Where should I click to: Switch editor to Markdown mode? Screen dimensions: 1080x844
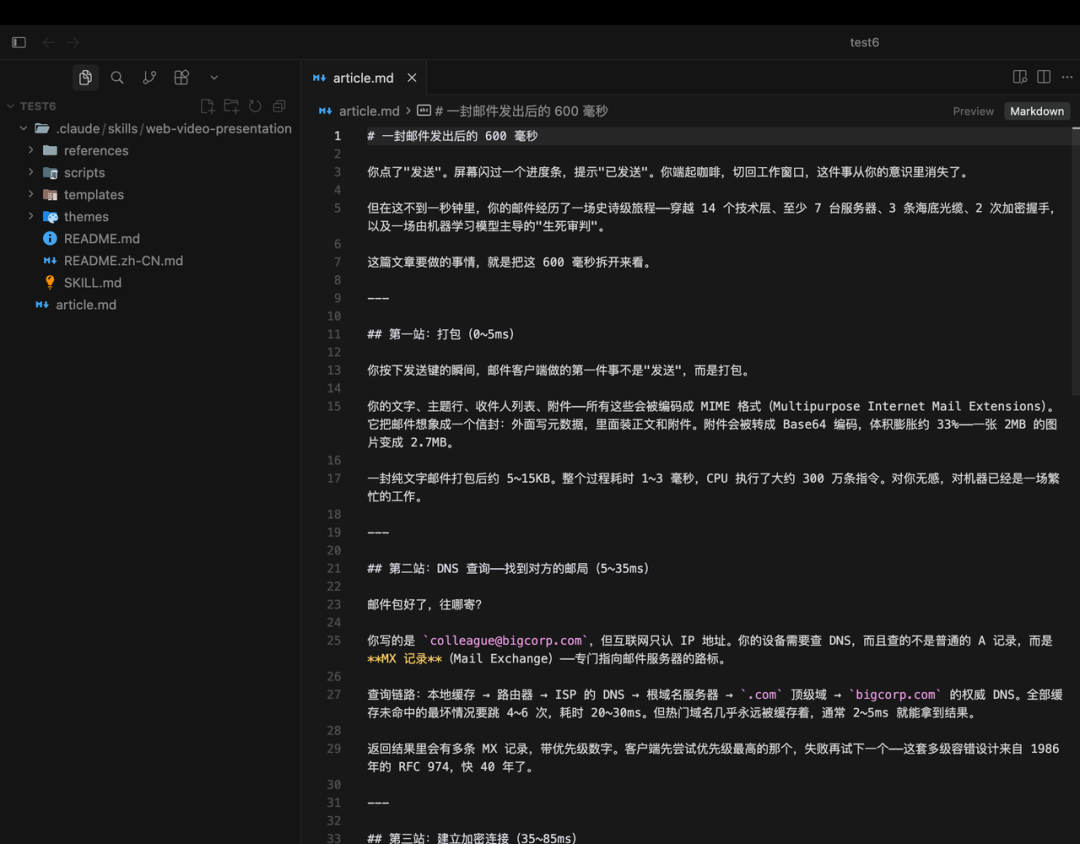tap(1037, 111)
